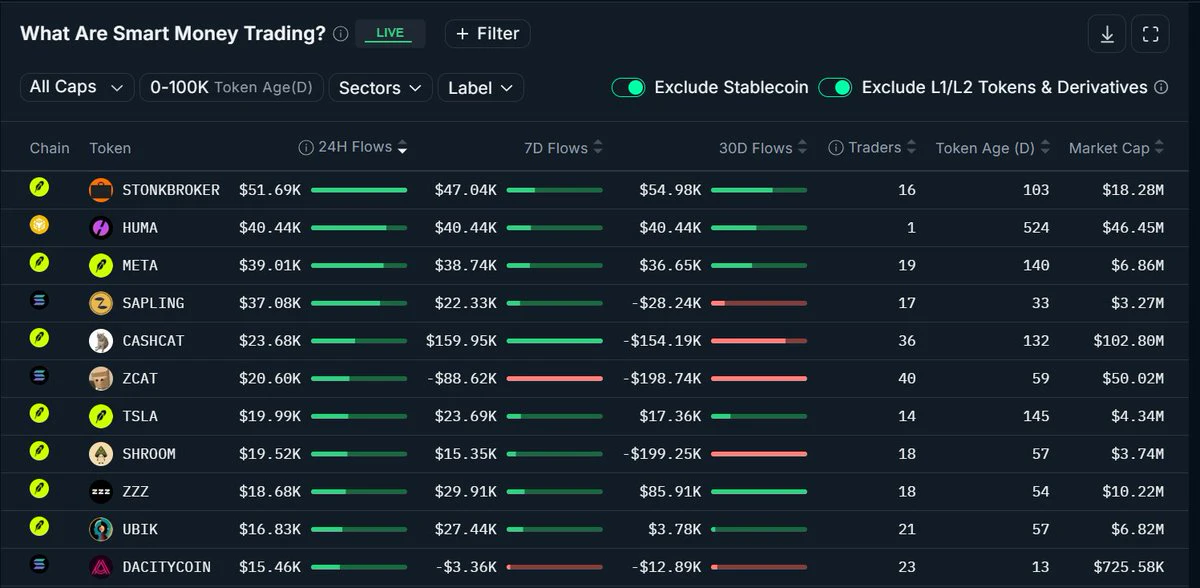1200x588 pixels.
Task: Click the META token logo
Action: pos(100,265)
